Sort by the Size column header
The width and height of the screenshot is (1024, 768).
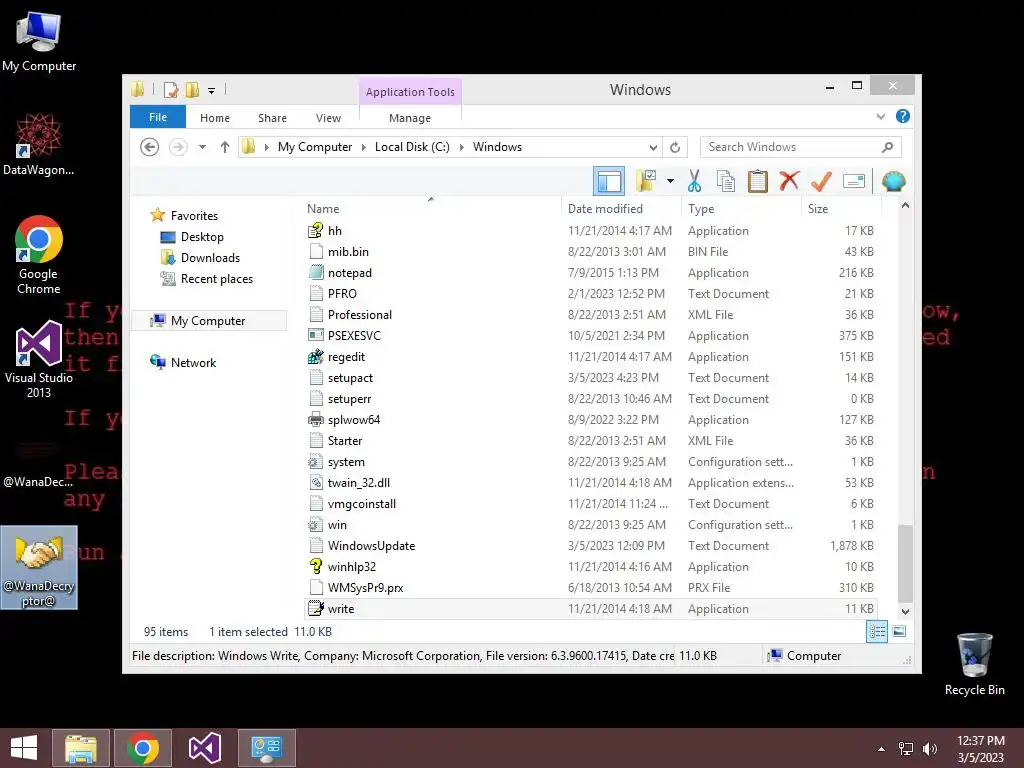841,208
